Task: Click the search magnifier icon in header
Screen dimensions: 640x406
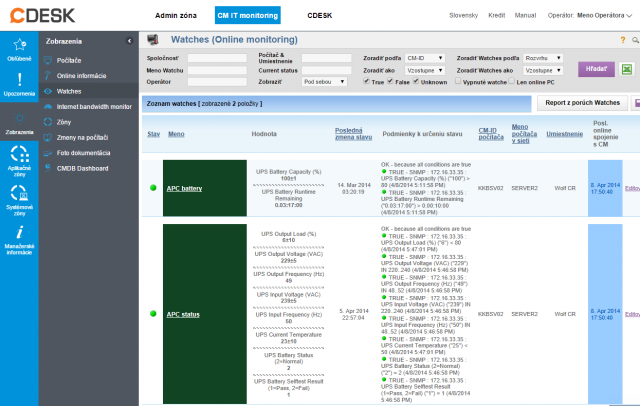Action: [635, 40]
